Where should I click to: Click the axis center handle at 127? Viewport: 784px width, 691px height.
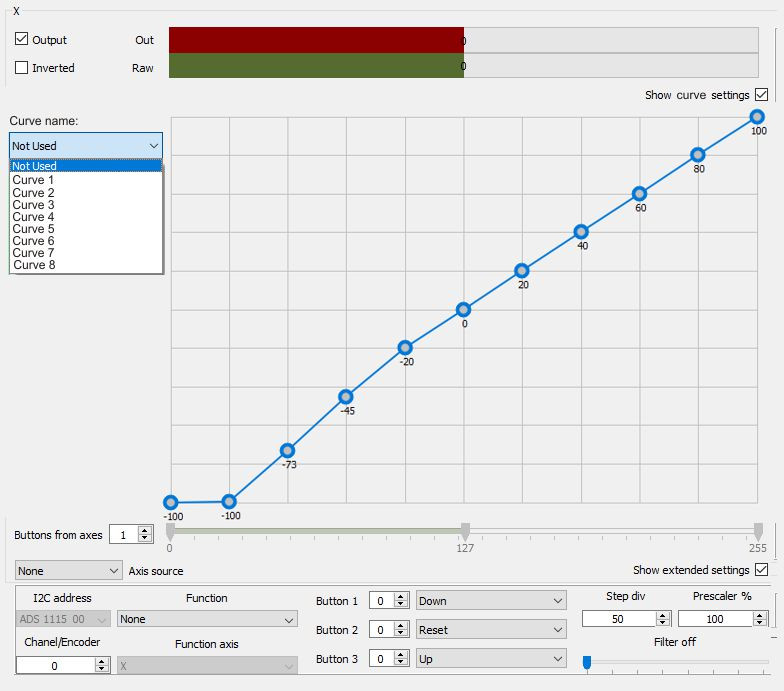pyautogui.click(x=466, y=531)
